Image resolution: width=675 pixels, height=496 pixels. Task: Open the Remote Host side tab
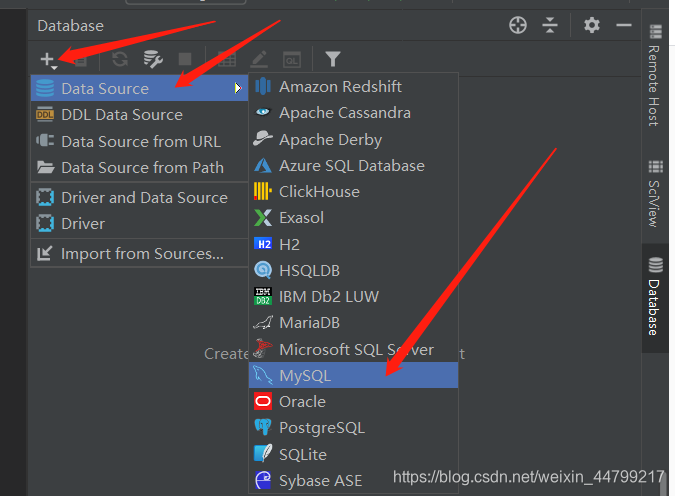coord(655,76)
